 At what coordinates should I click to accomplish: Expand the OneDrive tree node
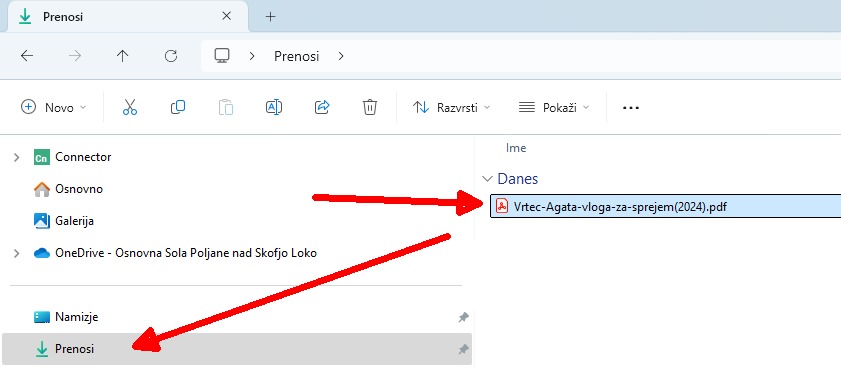[17, 253]
